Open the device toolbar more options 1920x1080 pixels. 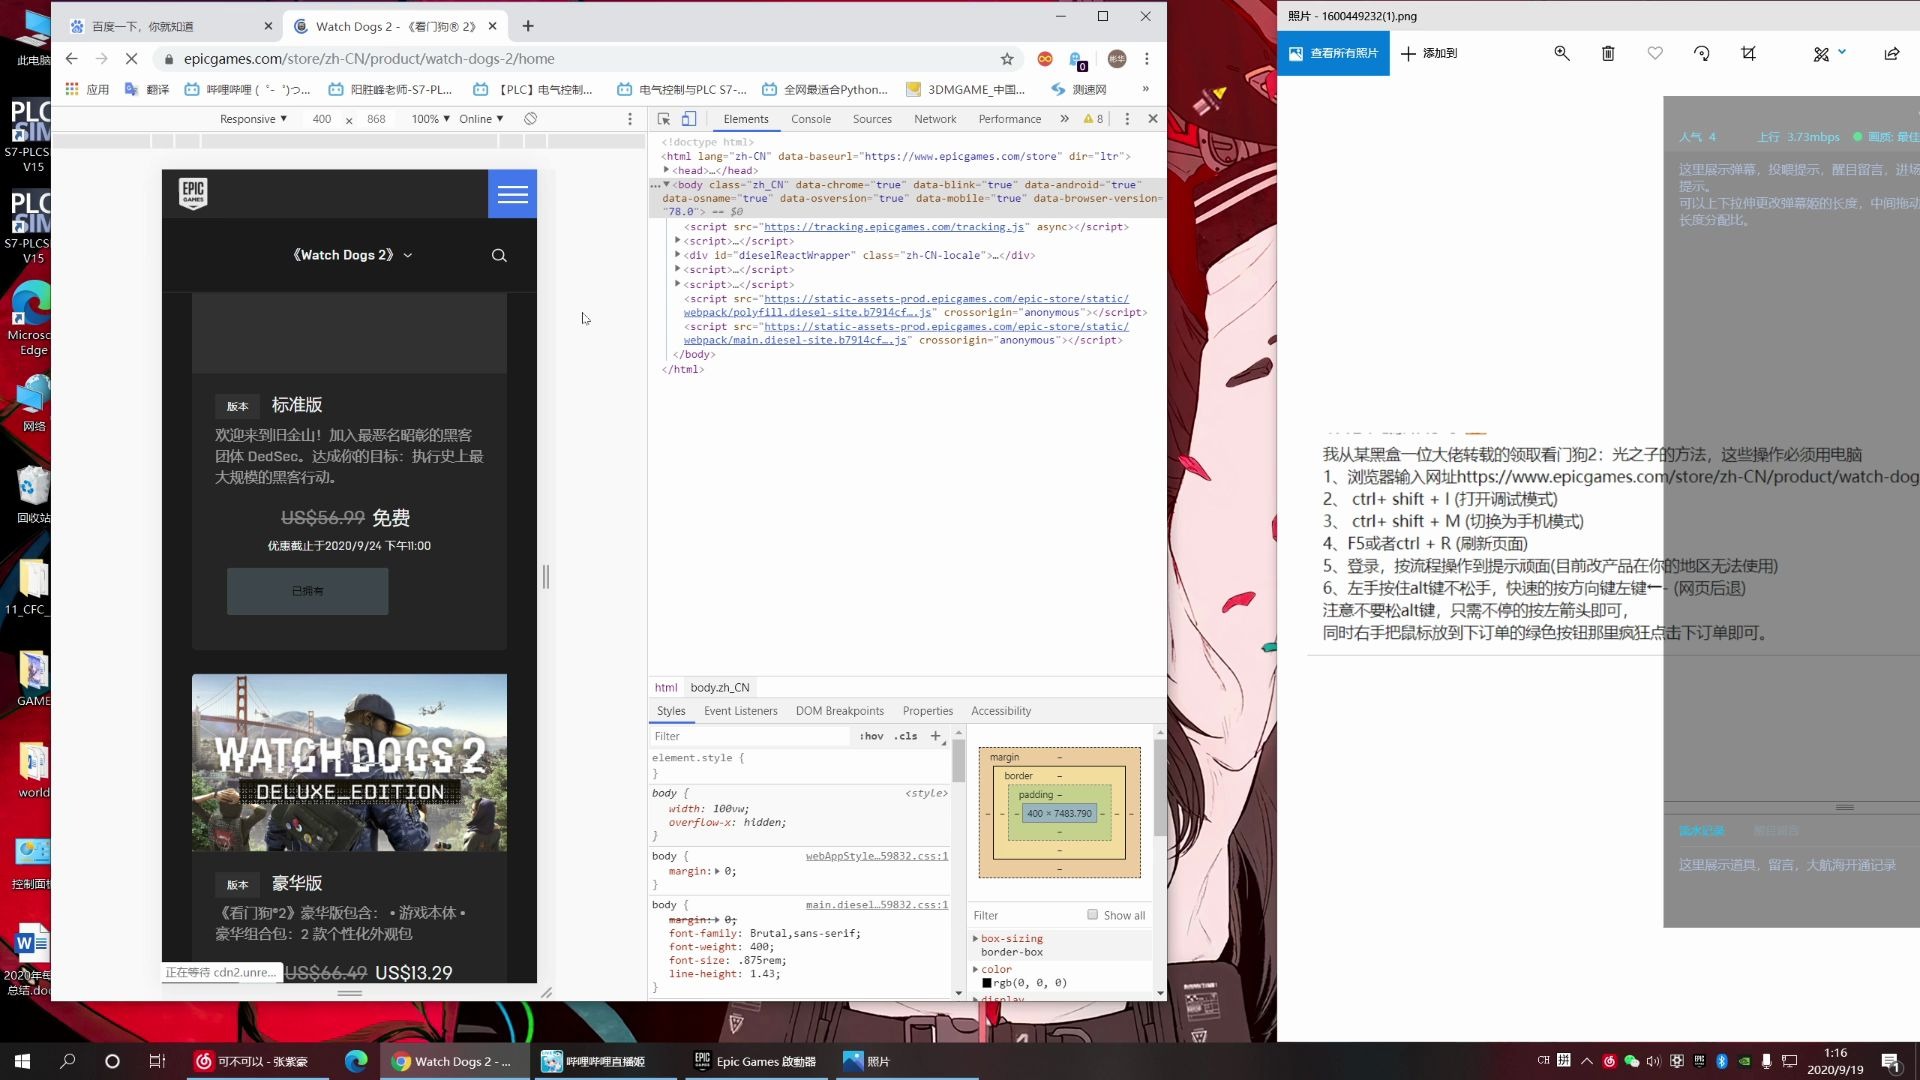630,119
